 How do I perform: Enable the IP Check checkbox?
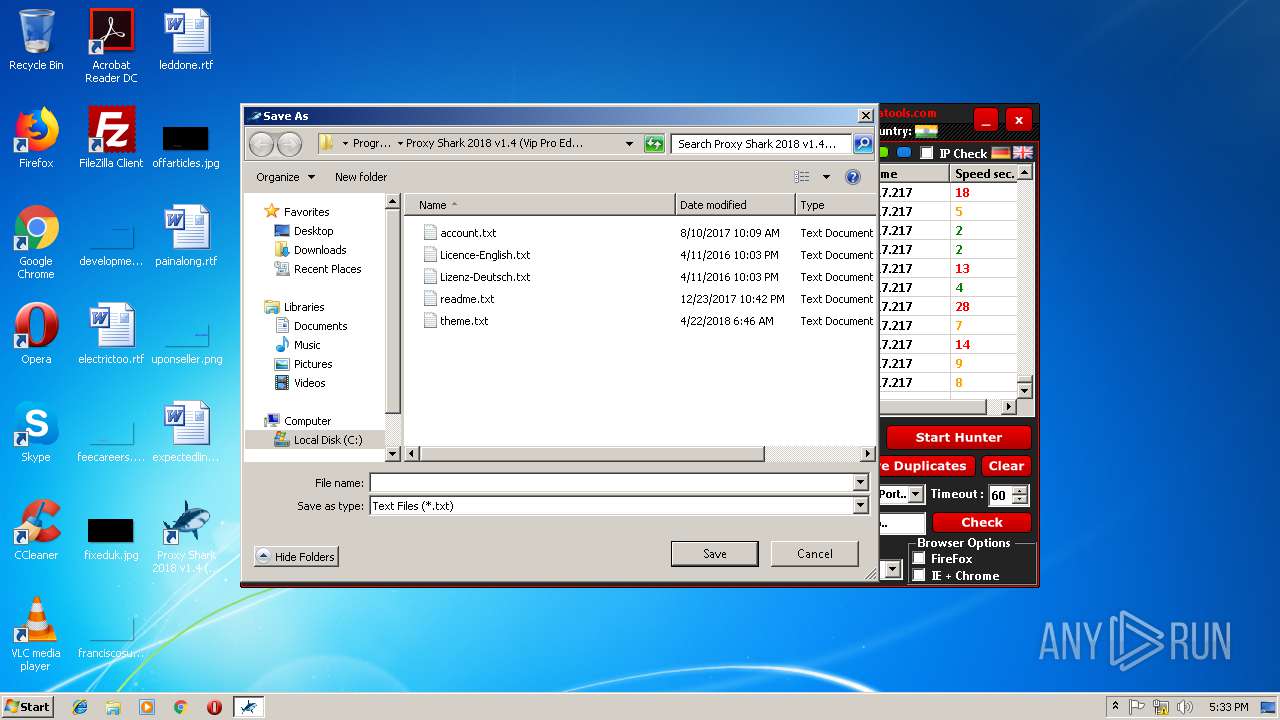click(x=927, y=153)
